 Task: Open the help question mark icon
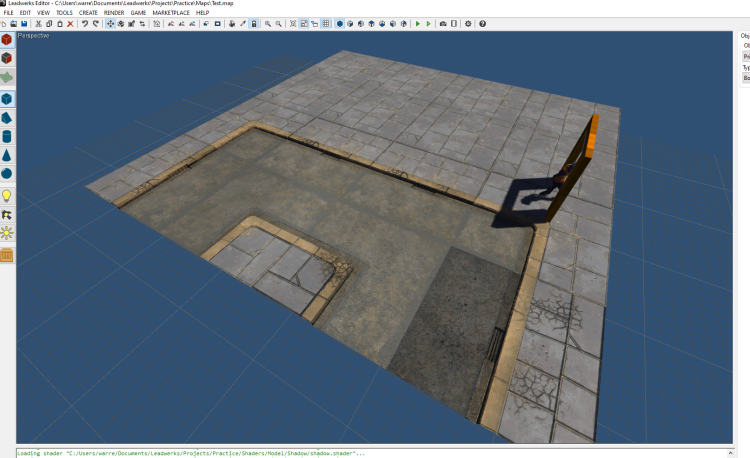point(482,23)
